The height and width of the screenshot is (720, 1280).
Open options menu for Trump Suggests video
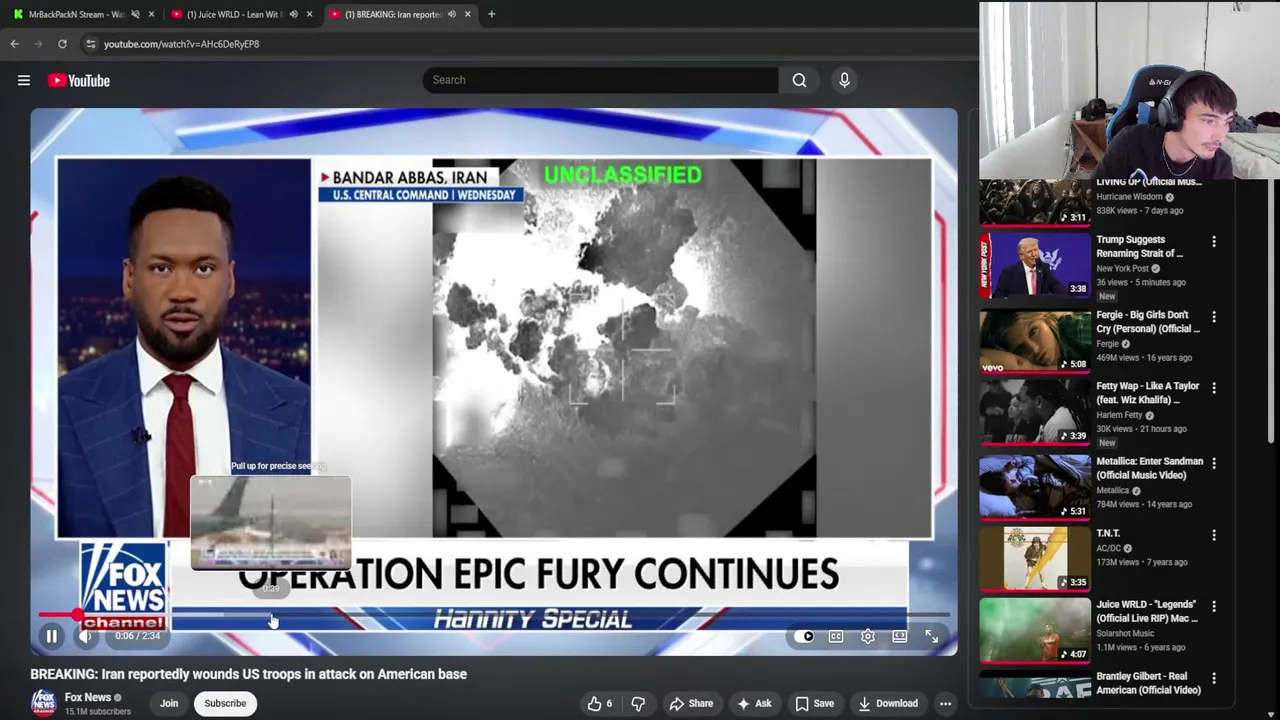coord(1214,242)
